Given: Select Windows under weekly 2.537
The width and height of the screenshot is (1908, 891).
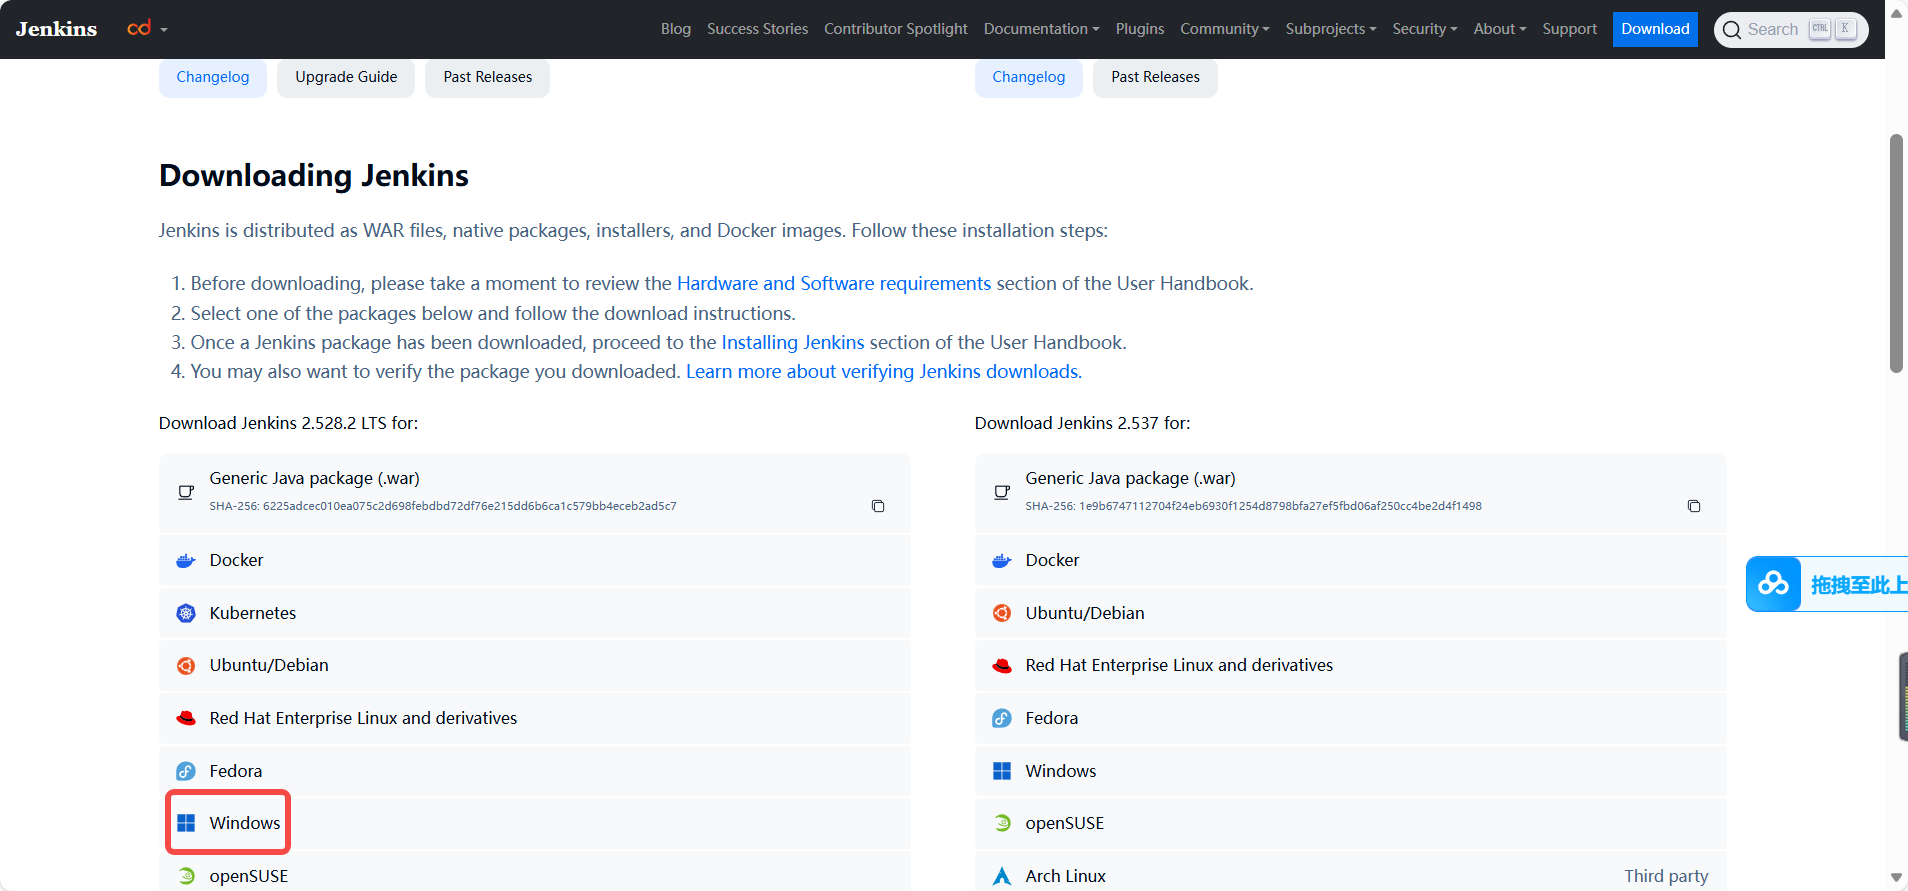Looking at the screenshot, I should 1351,771.
